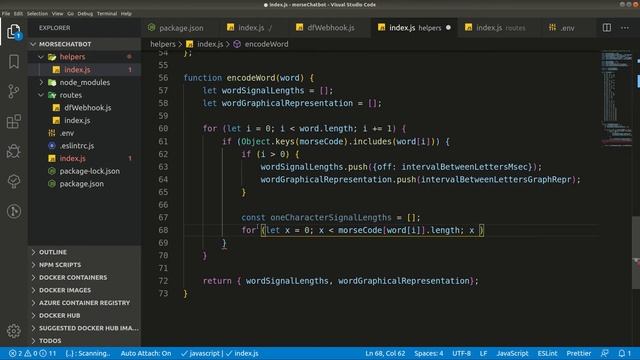The image size is (640, 360).
Task: Open the Terminal menu
Action: click(x=107, y=13)
